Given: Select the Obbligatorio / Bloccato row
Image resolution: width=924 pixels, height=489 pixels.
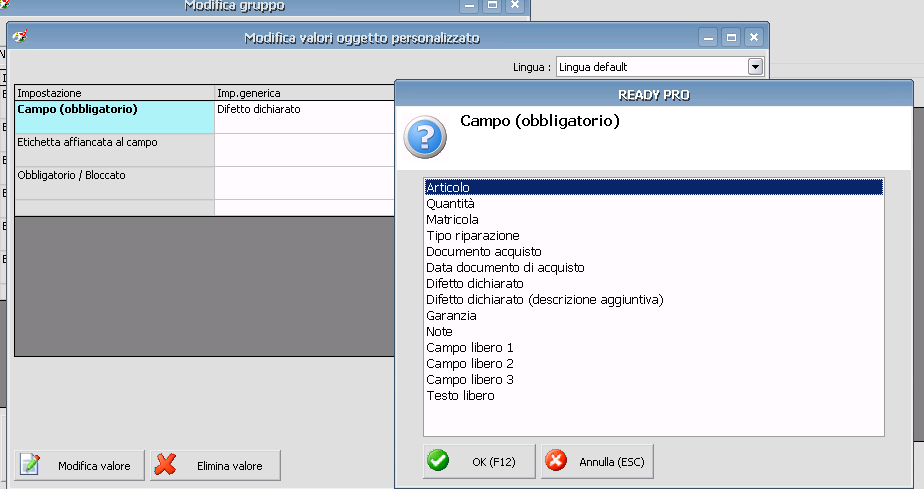Looking at the screenshot, I should [115, 183].
